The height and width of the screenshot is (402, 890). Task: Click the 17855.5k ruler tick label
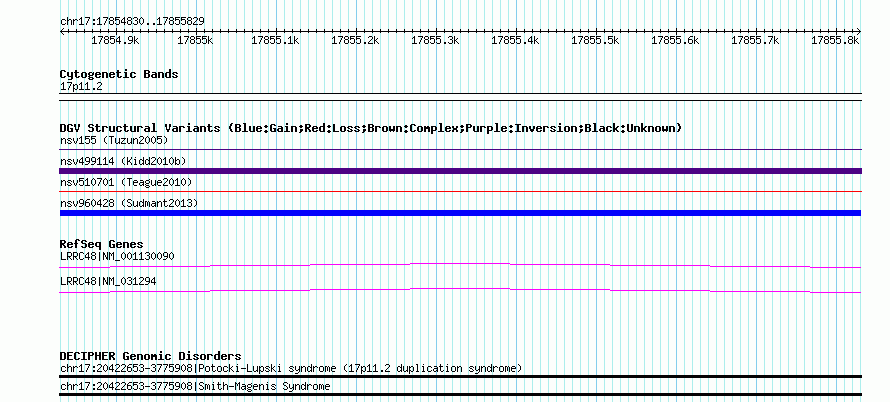[595, 40]
